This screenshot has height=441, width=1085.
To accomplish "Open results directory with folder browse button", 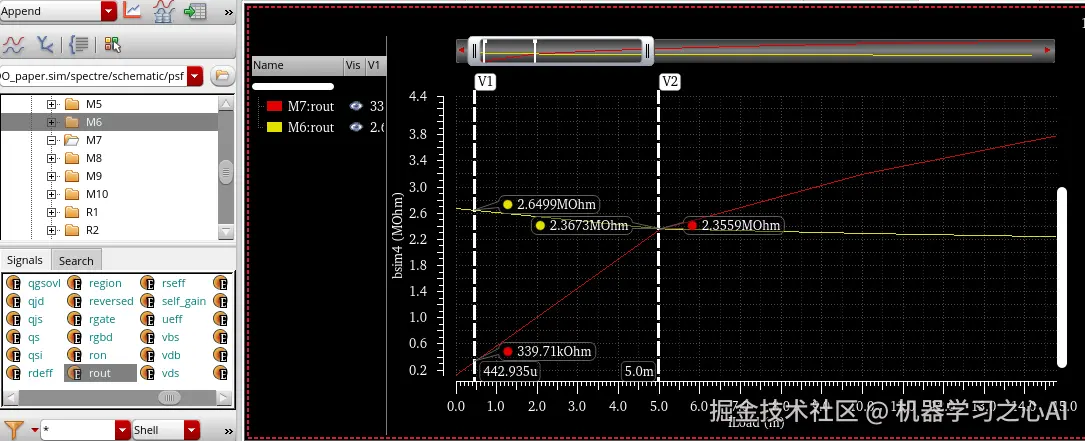I will 221,75.
